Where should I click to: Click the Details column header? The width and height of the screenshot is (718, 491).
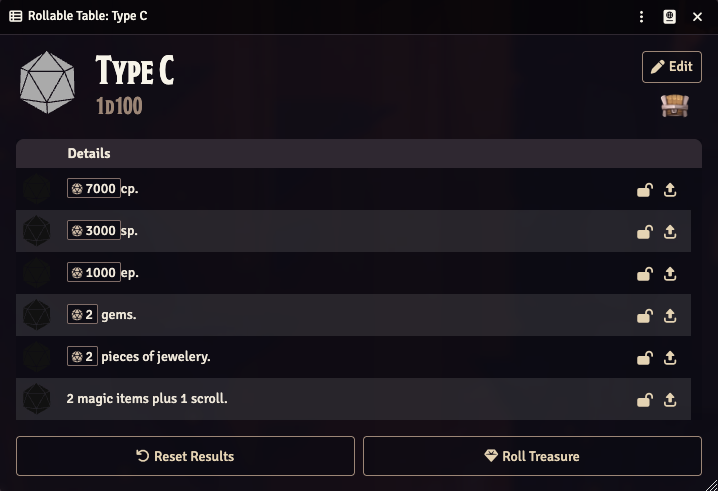point(89,153)
